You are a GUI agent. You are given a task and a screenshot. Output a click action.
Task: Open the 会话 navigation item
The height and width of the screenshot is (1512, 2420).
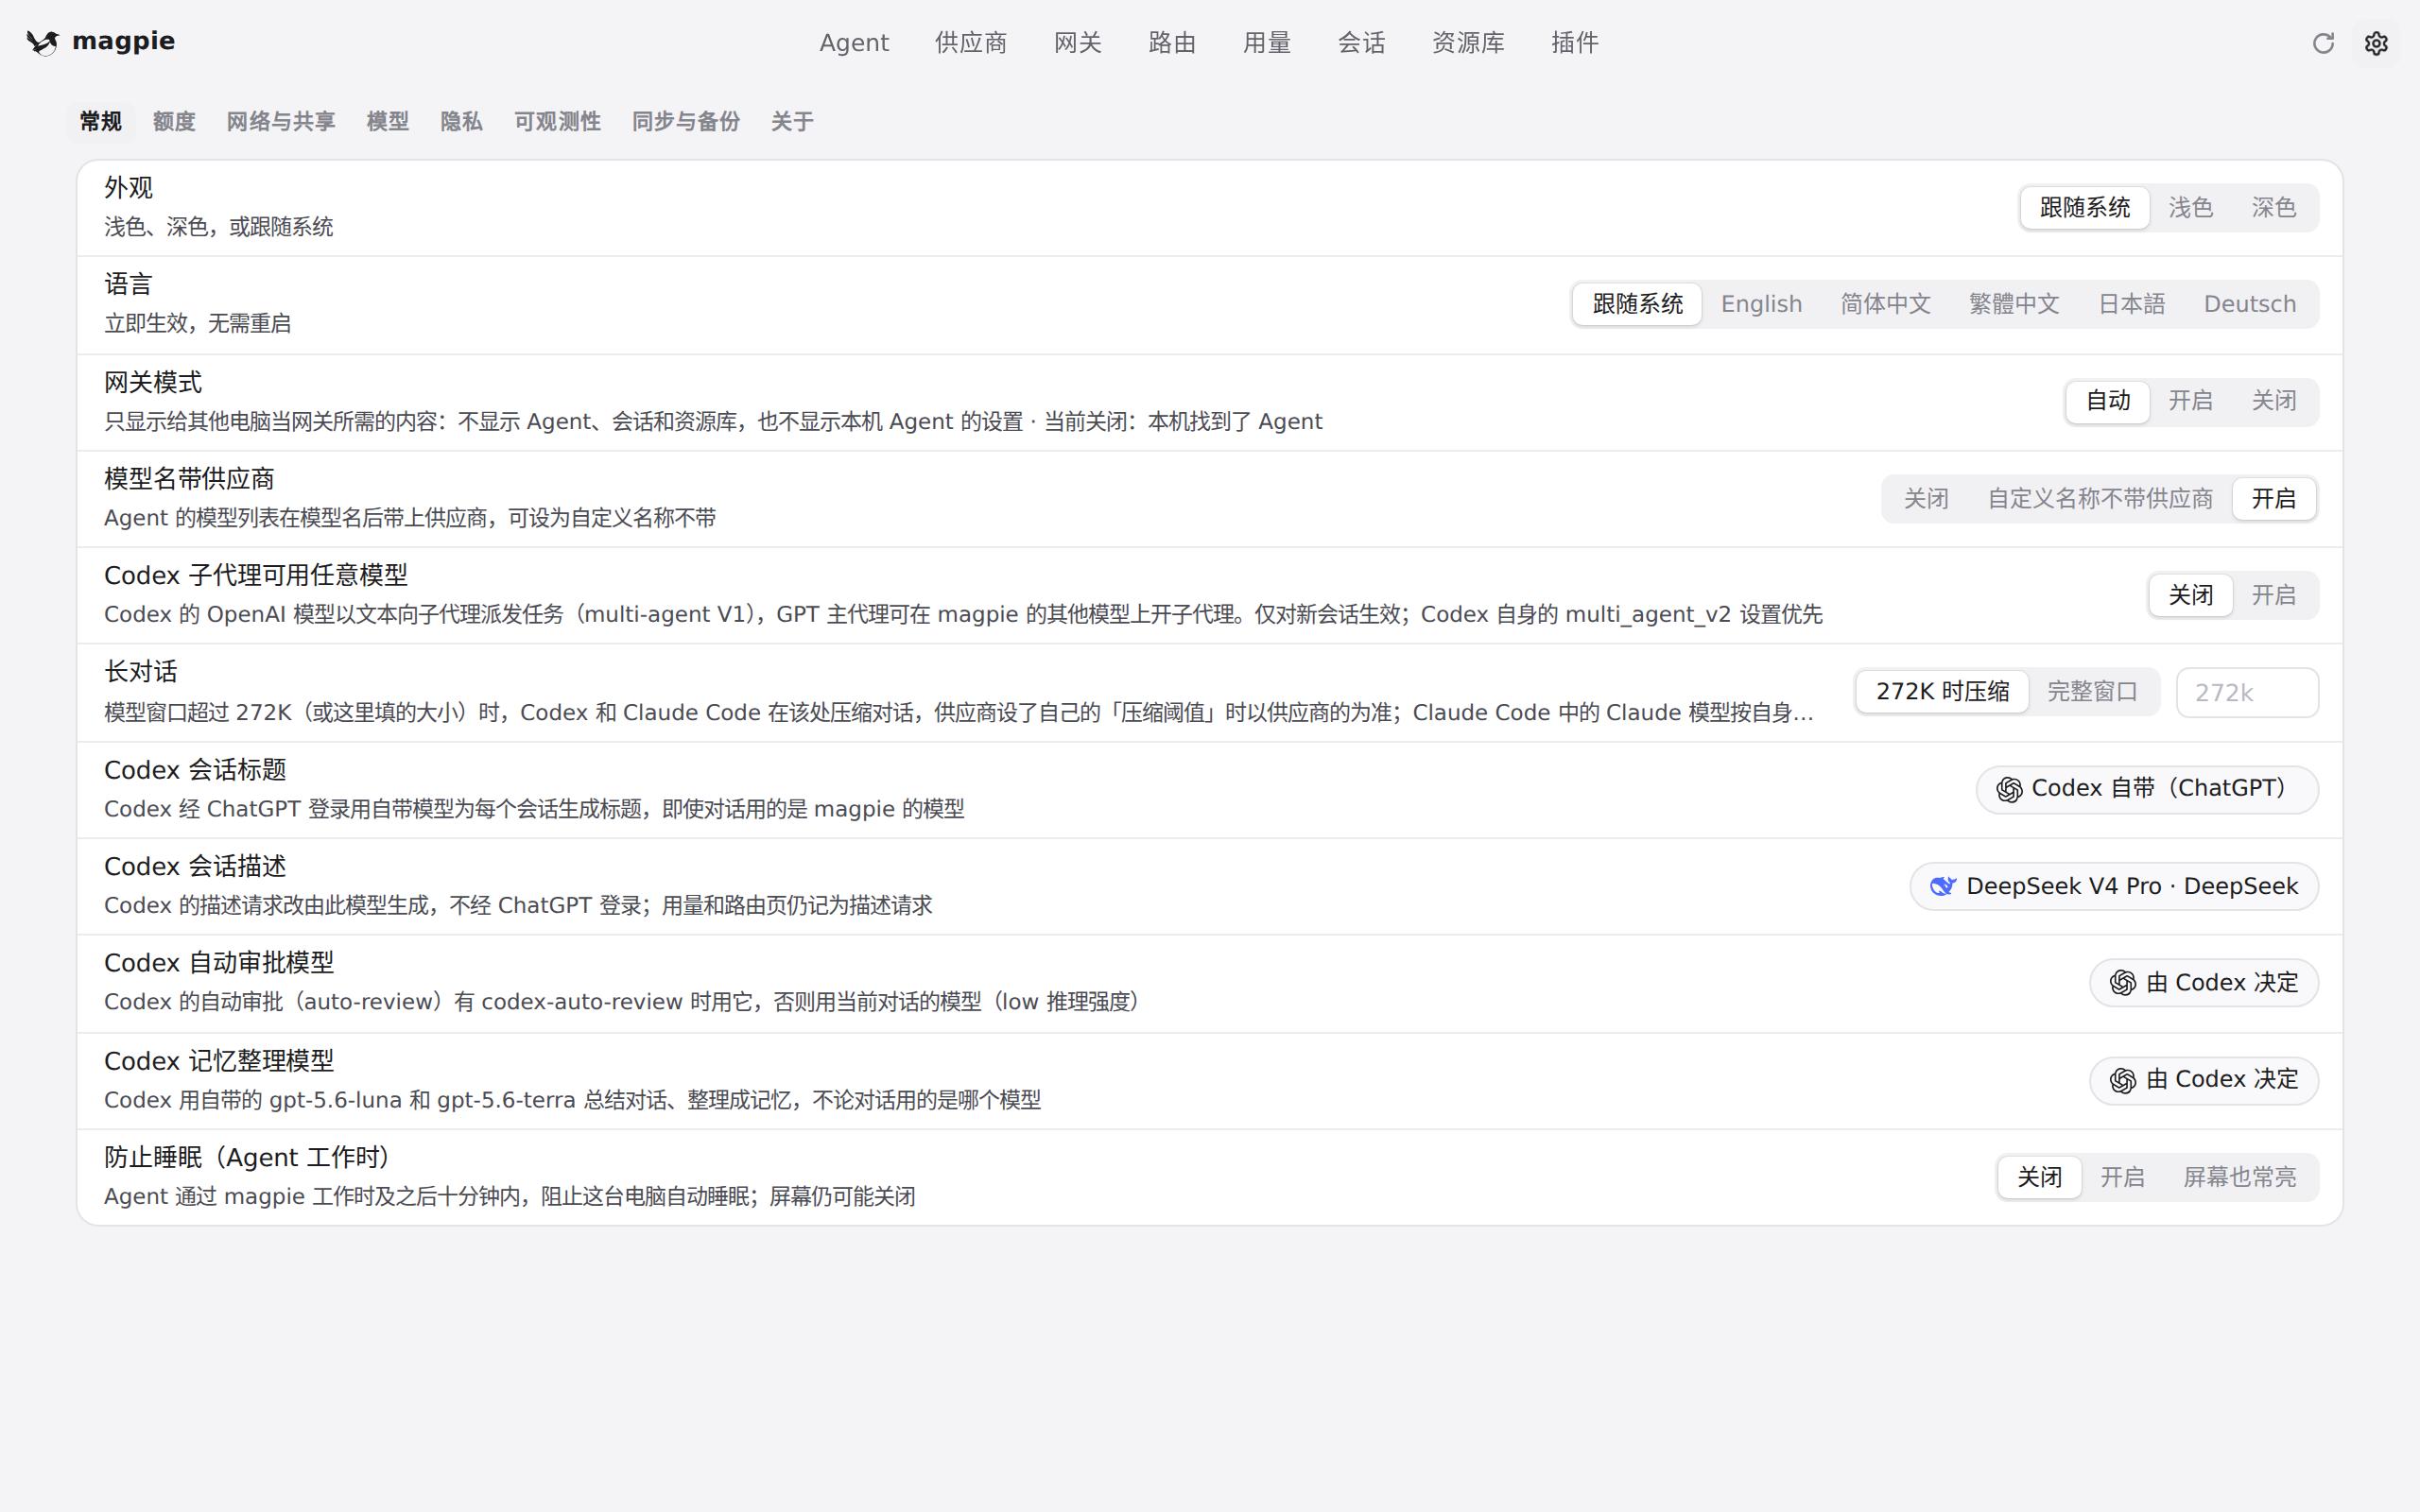coord(1361,43)
